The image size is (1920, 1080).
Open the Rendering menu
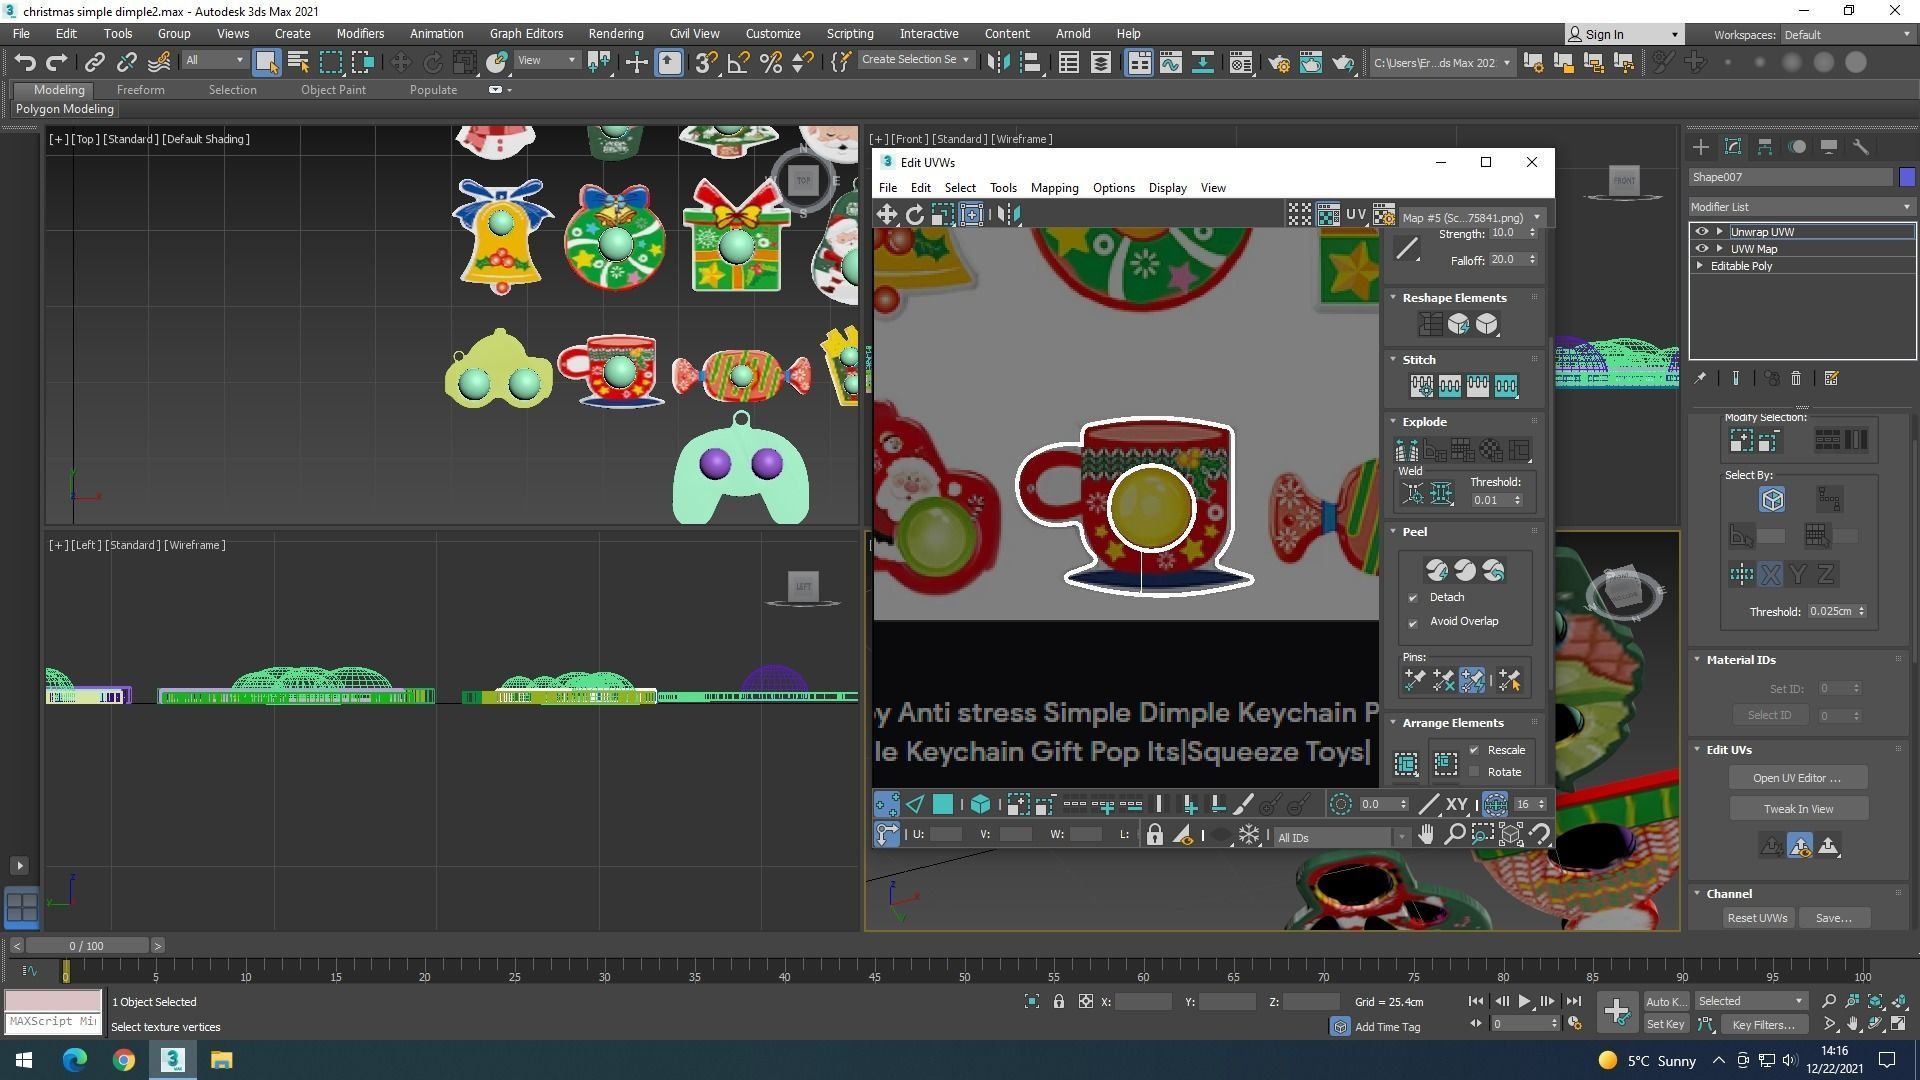coord(615,33)
